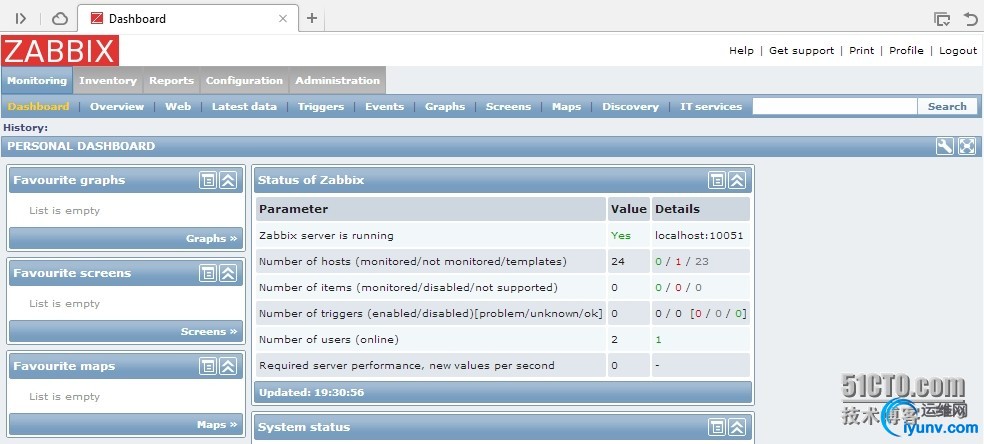Close the Dashboard browser tab

coord(283,19)
